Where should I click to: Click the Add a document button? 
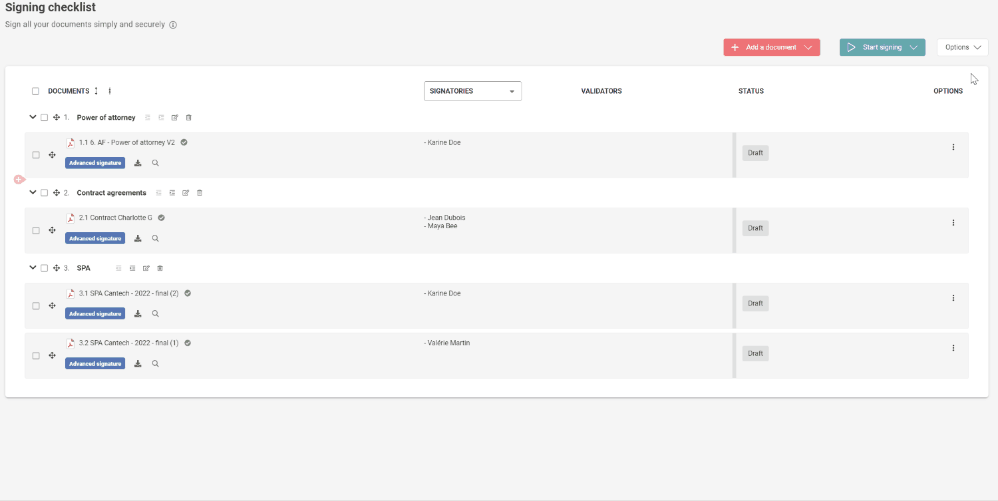(x=771, y=47)
